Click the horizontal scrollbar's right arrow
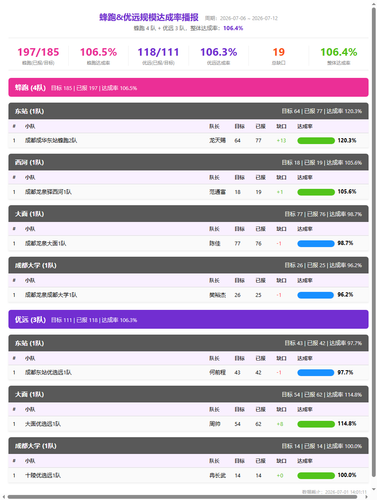This screenshot has width=377, height=500. (x=368, y=497)
